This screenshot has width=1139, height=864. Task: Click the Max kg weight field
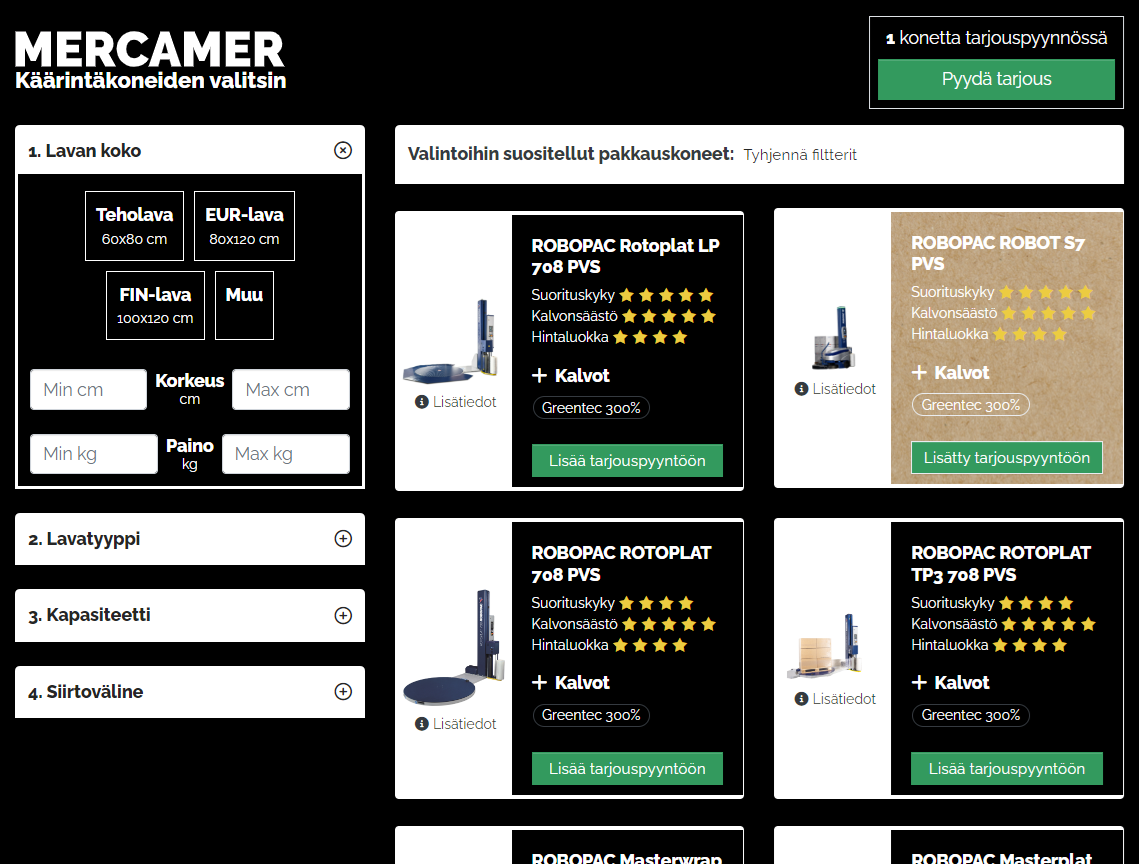[x=285, y=454]
